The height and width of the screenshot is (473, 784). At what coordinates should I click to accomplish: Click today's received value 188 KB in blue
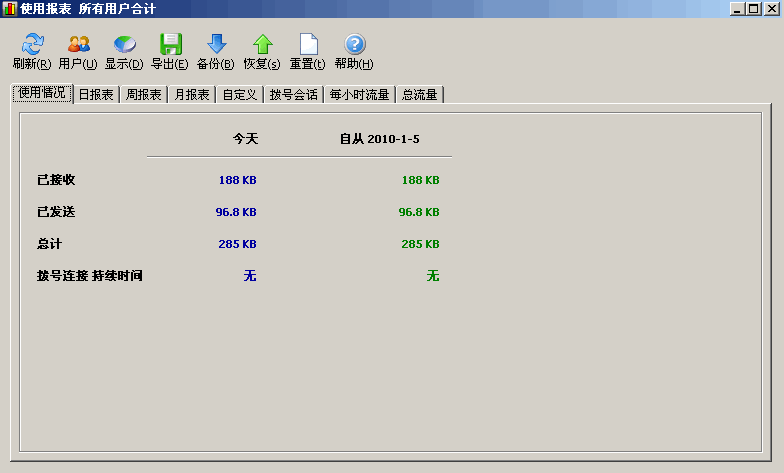(x=238, y=180)
